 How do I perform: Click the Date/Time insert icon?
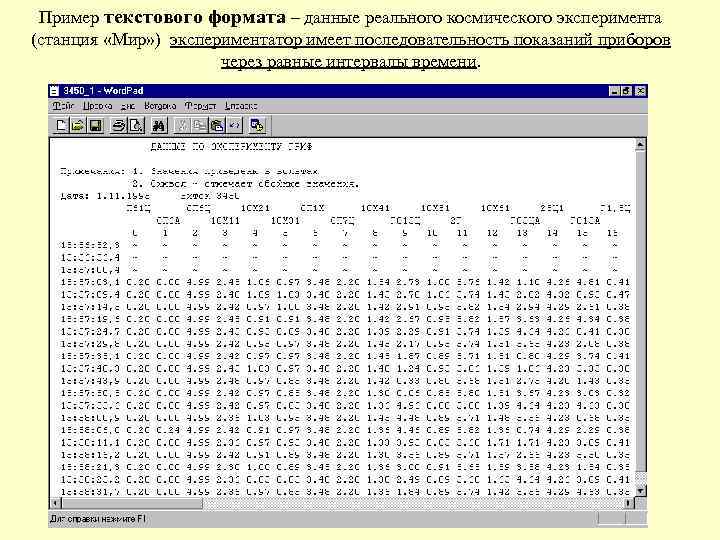coord(257,125)
